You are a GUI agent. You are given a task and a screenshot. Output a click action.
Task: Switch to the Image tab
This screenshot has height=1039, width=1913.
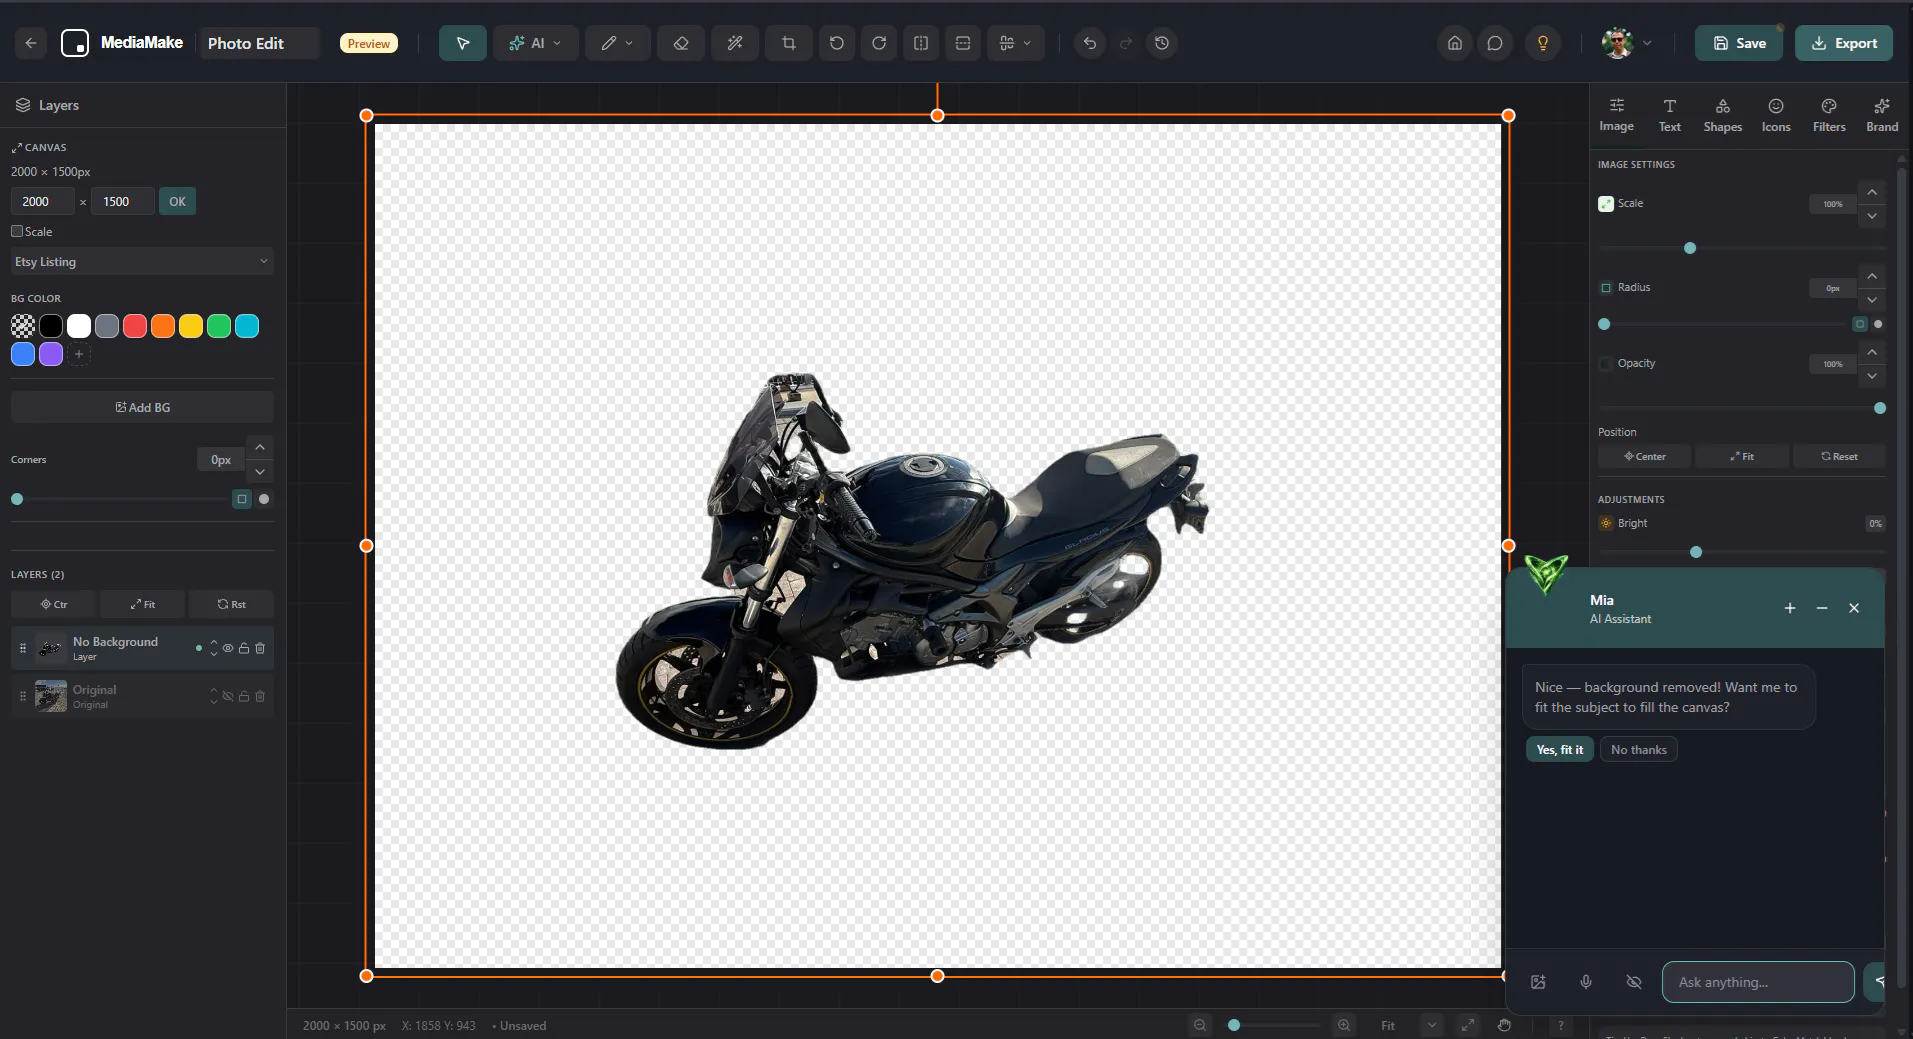[1616, 115]
